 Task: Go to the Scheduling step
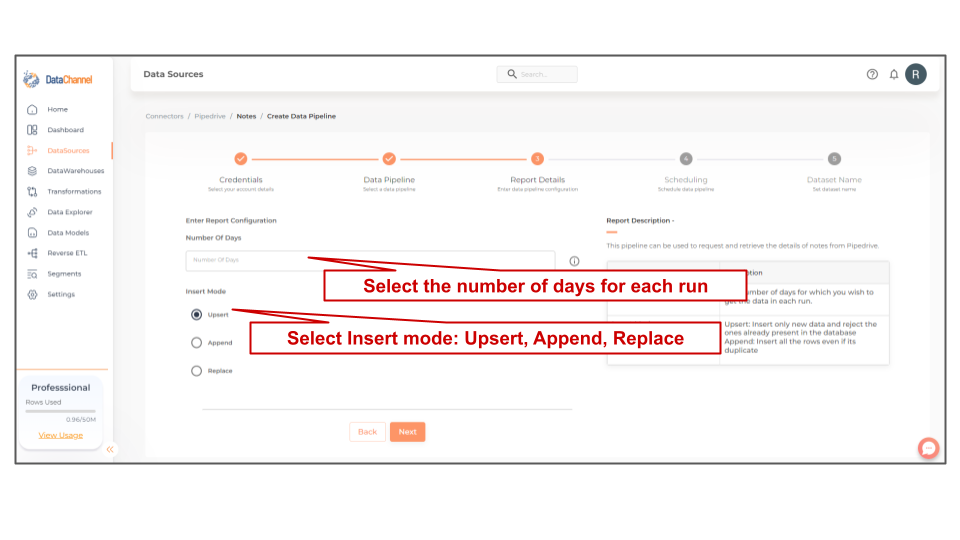point(686,159)
